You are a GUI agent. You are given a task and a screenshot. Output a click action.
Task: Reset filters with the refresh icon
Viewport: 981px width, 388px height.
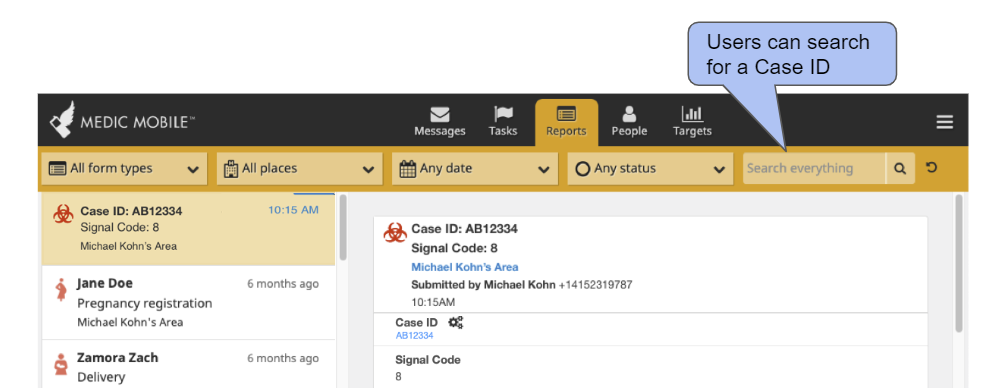[x=932, y=168]
